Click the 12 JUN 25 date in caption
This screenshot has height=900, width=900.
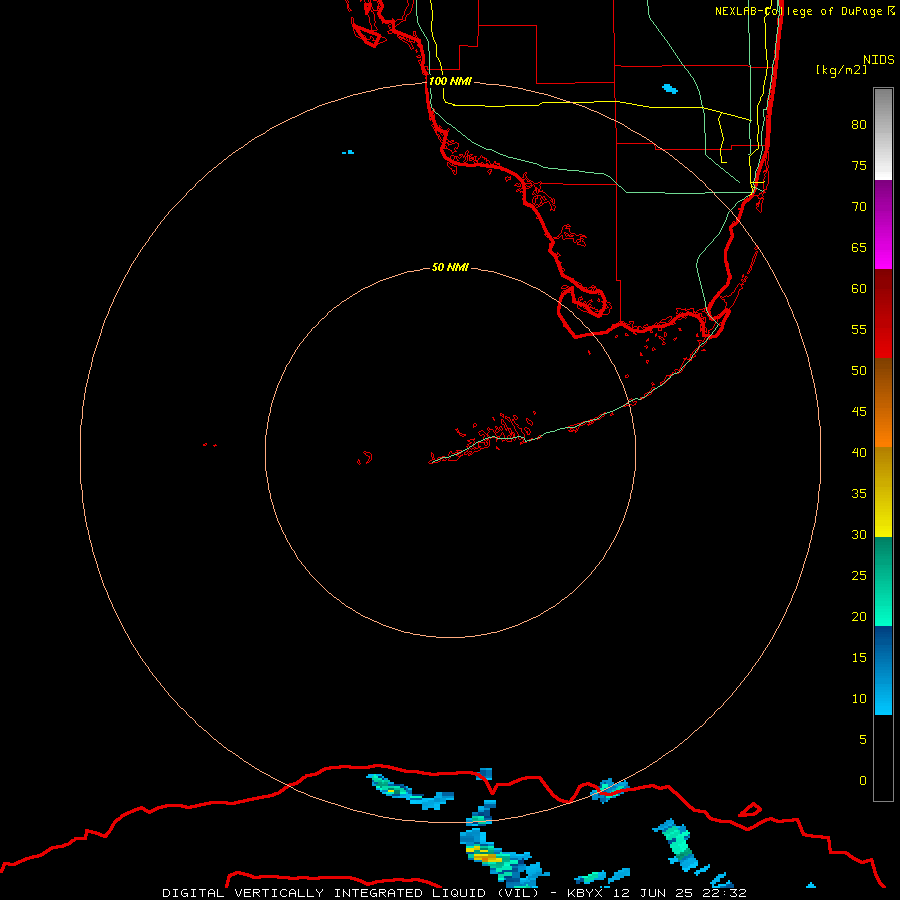(x=653, y=893)
